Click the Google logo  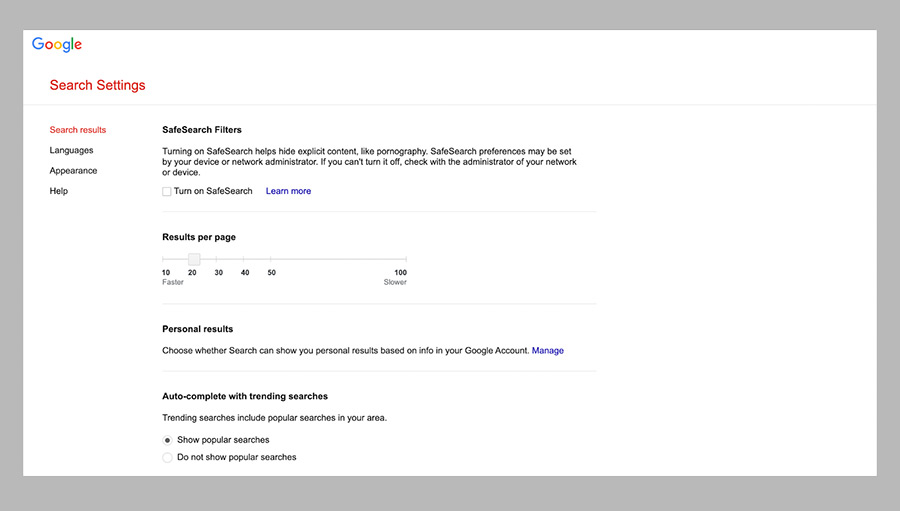(x=57, y=45)
